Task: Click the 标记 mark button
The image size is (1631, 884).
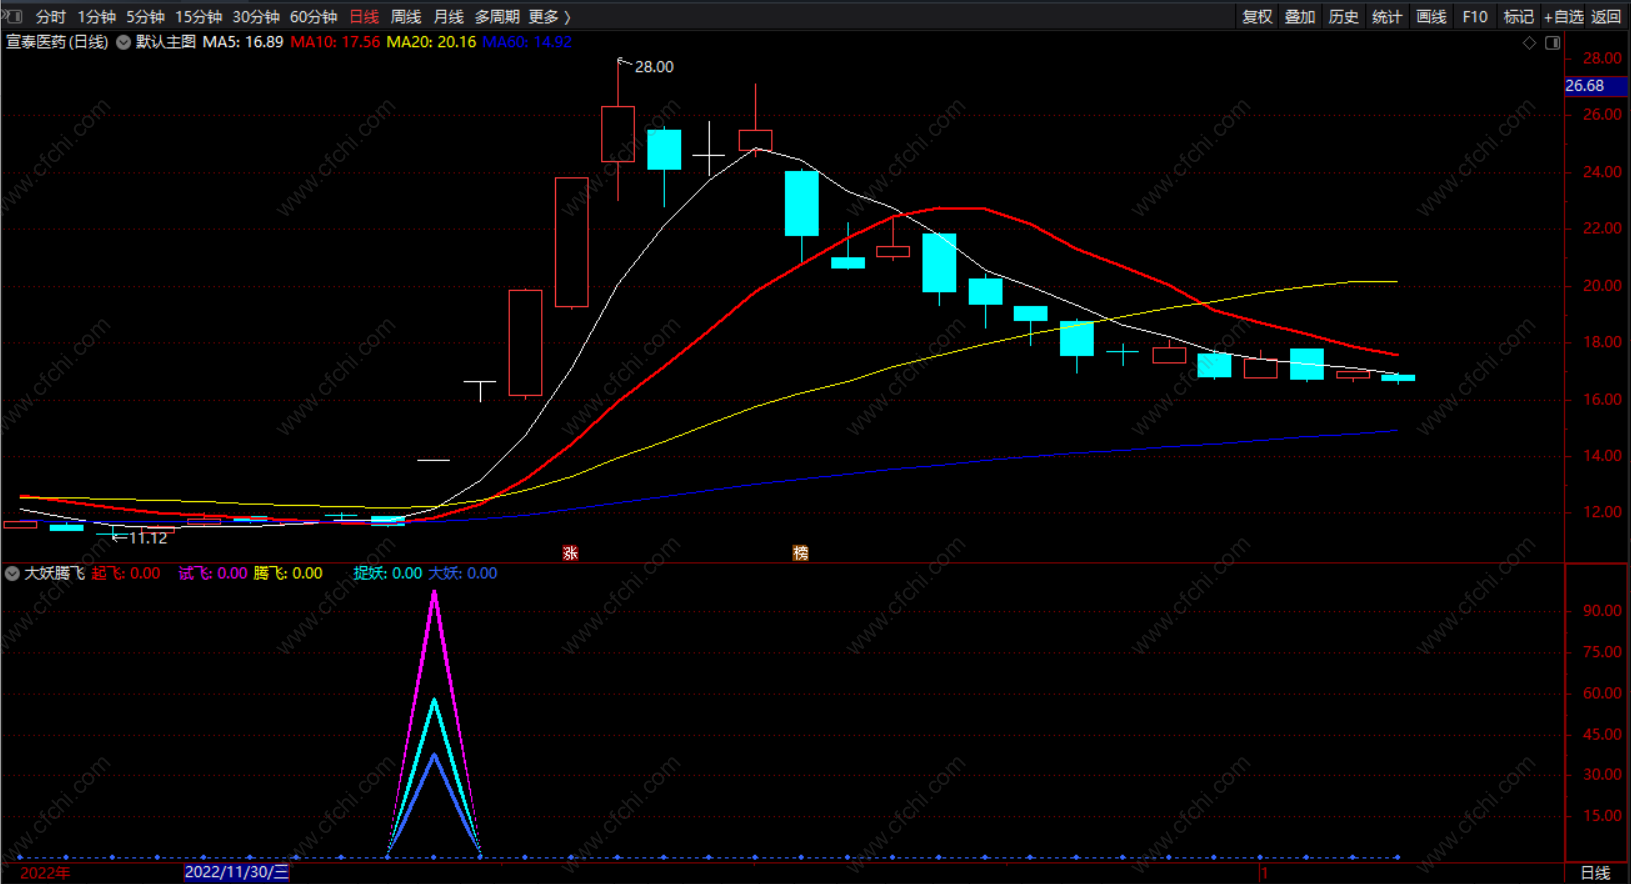Action: click(x=1518, y=17)
